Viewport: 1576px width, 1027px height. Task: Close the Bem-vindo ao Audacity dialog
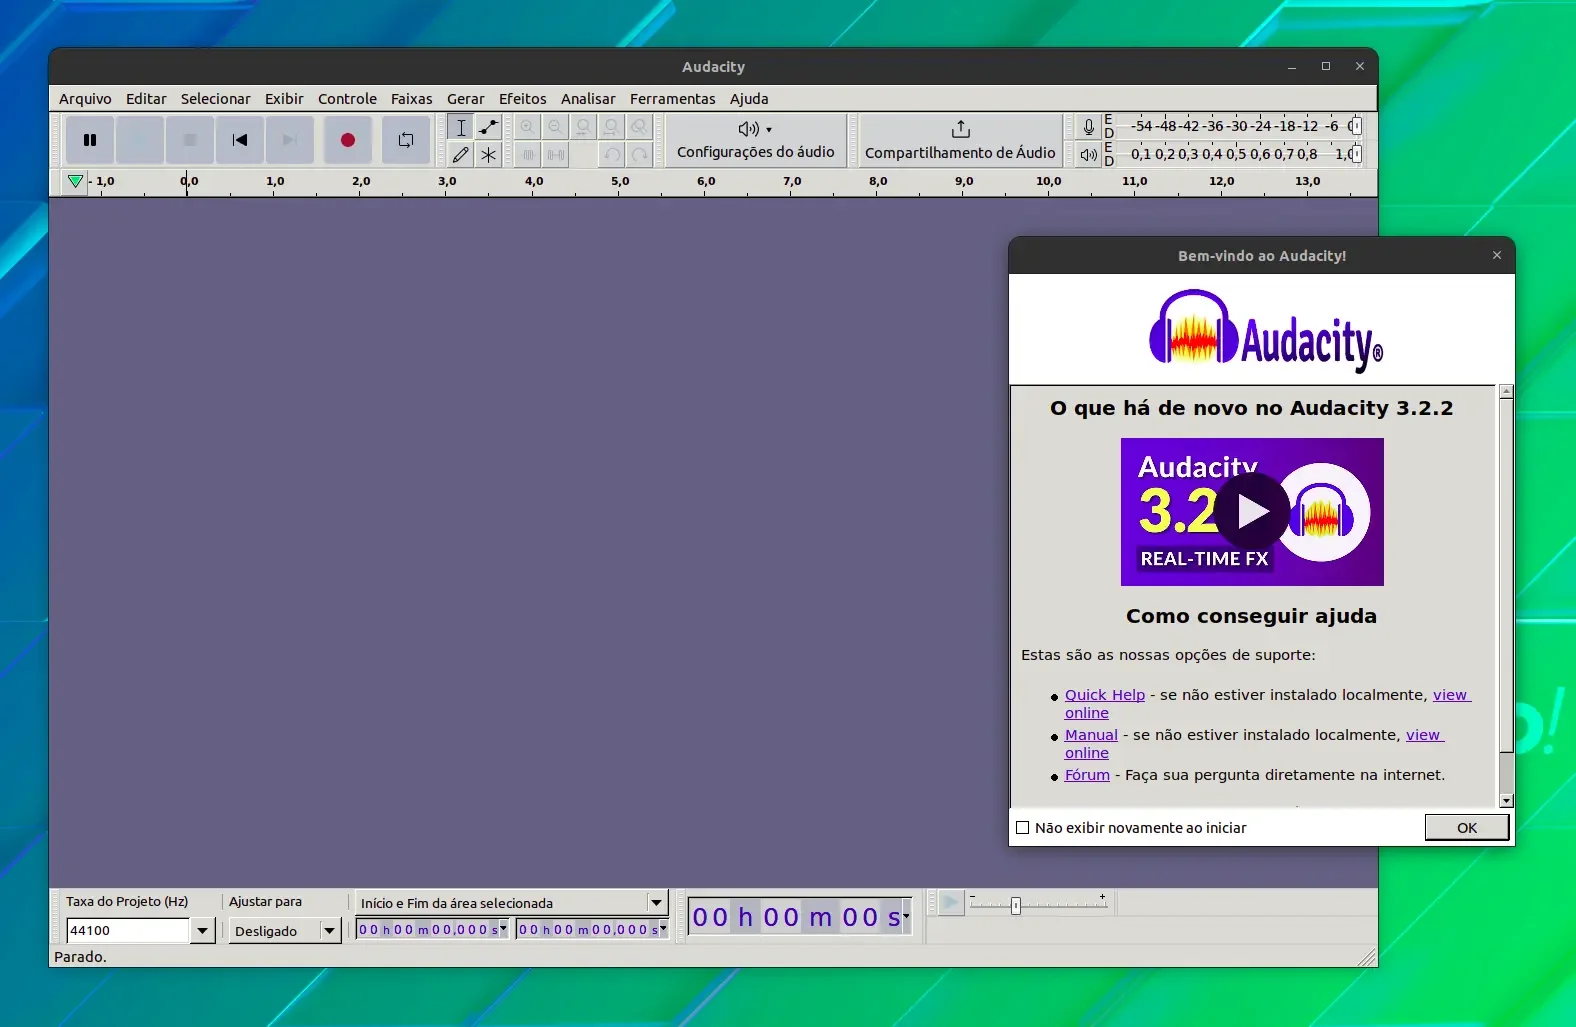[x=1497, y=255]
